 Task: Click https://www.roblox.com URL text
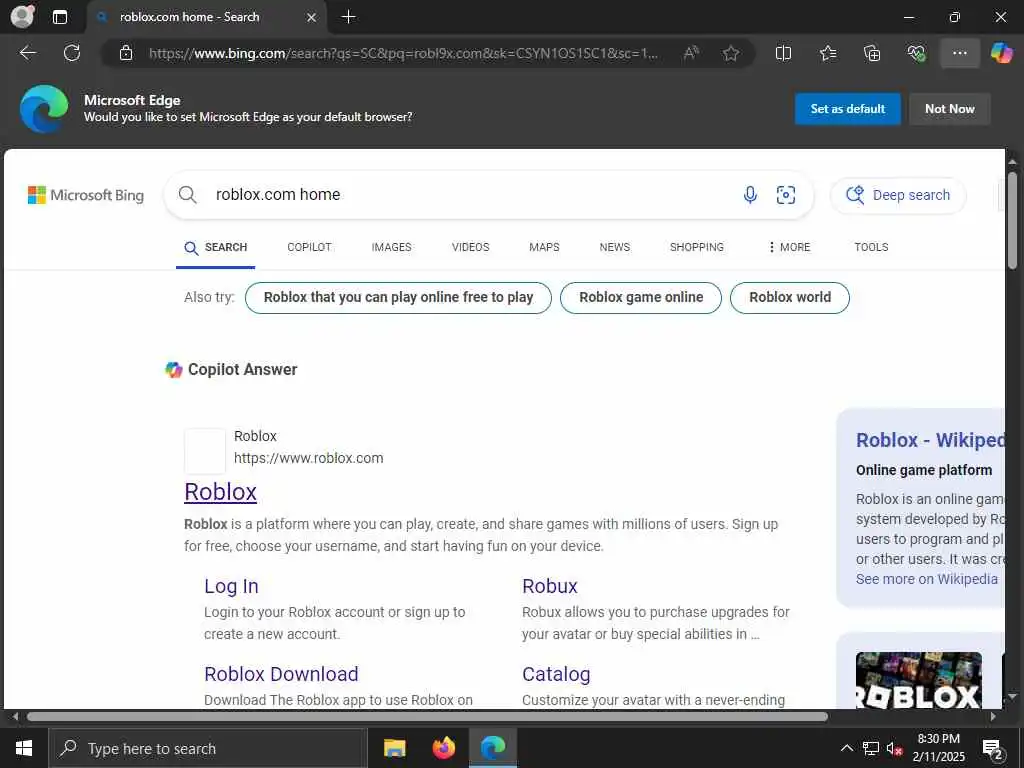pos(309,458)
